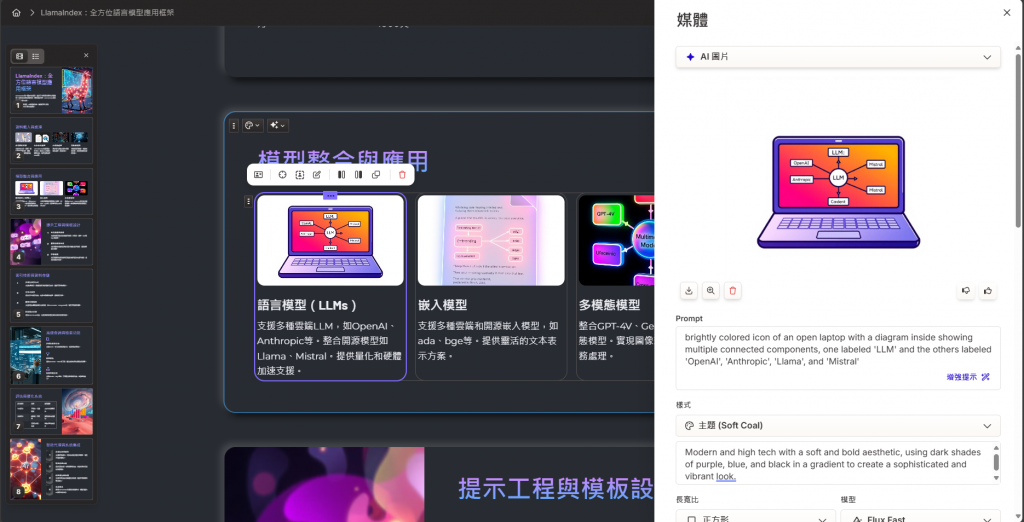The height and width of the screenshot is (522, 1024).
Task: Open slide 2 thumbnail
Action: (52, 140)
